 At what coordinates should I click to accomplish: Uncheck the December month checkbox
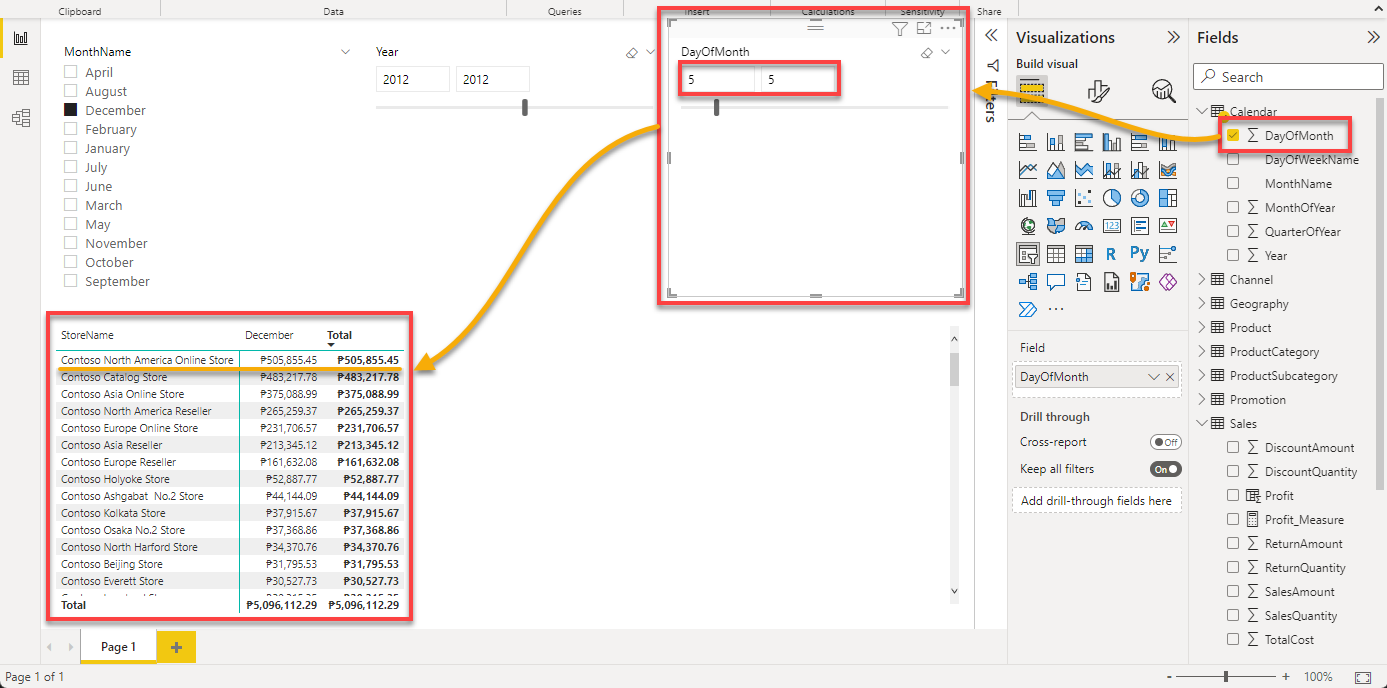click(71, 110)
